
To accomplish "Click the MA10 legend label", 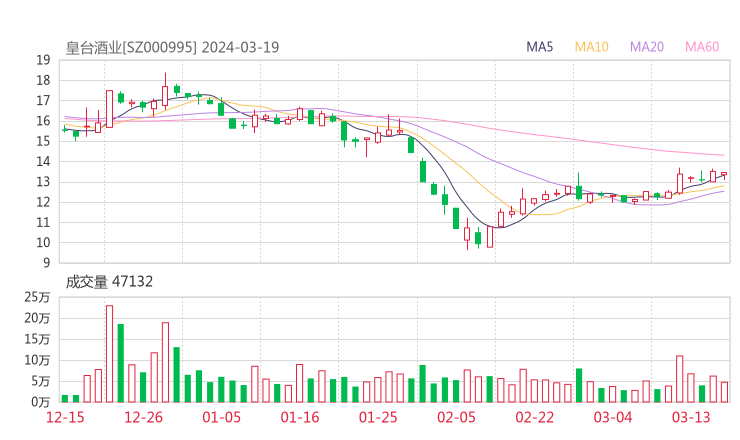I will pos(591,47).
